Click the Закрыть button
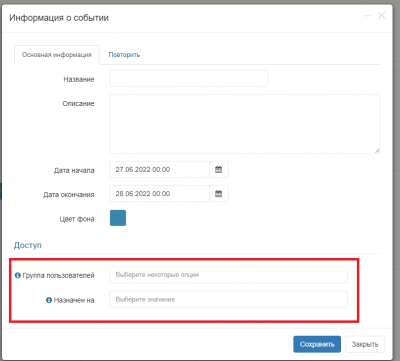Image resolution: width=400 pixels, height=361 pixels. (365, 344)
